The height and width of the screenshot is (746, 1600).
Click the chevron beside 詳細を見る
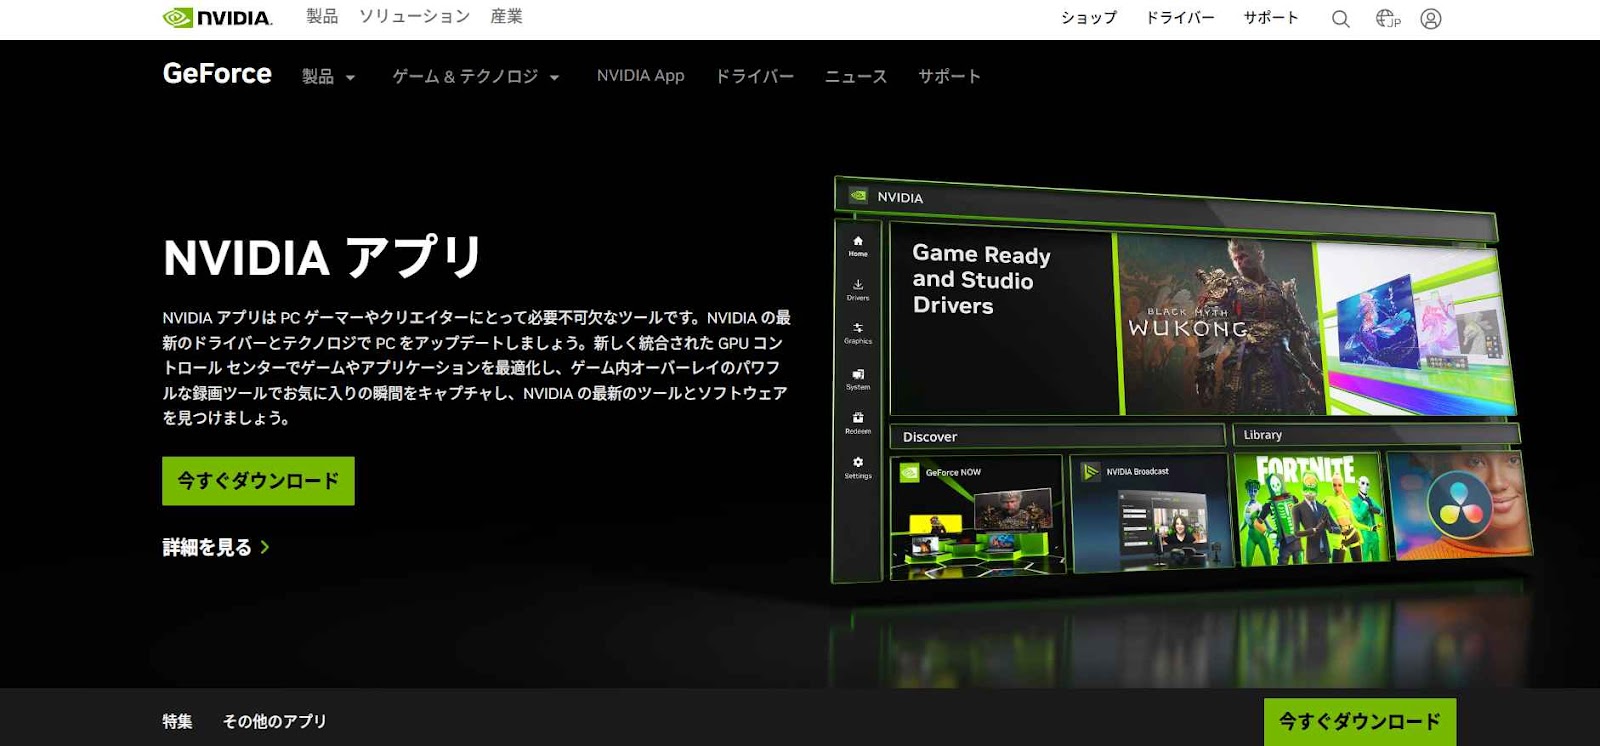point(265,547)
